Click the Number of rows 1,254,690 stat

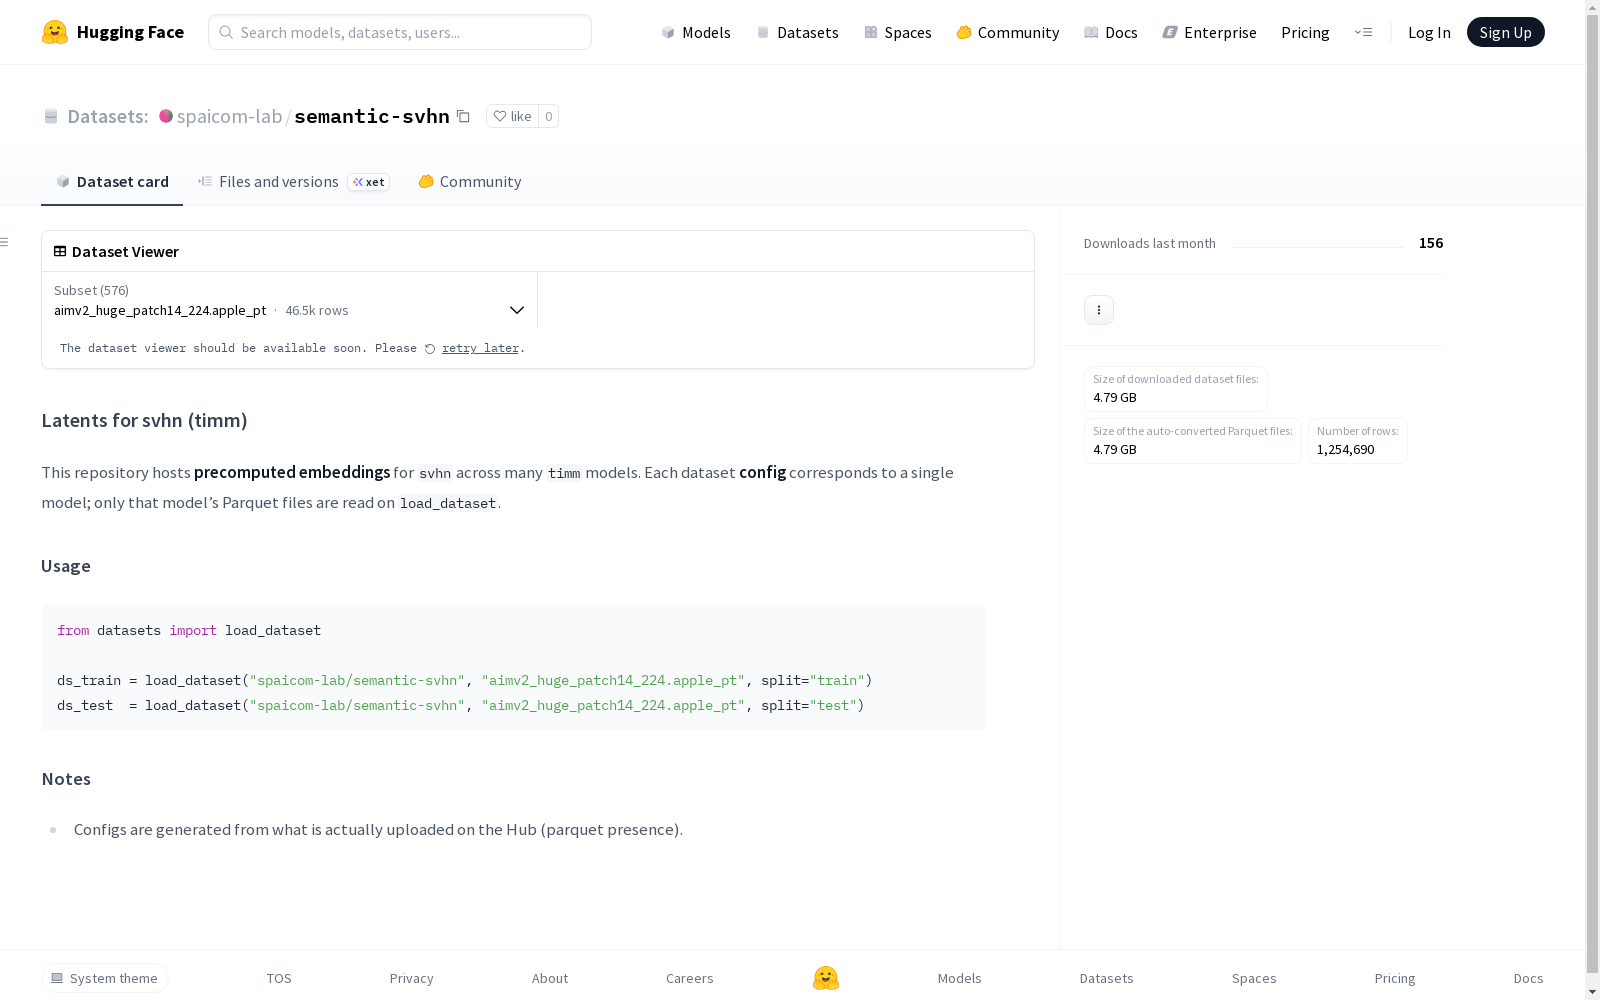pos(1358,441)
